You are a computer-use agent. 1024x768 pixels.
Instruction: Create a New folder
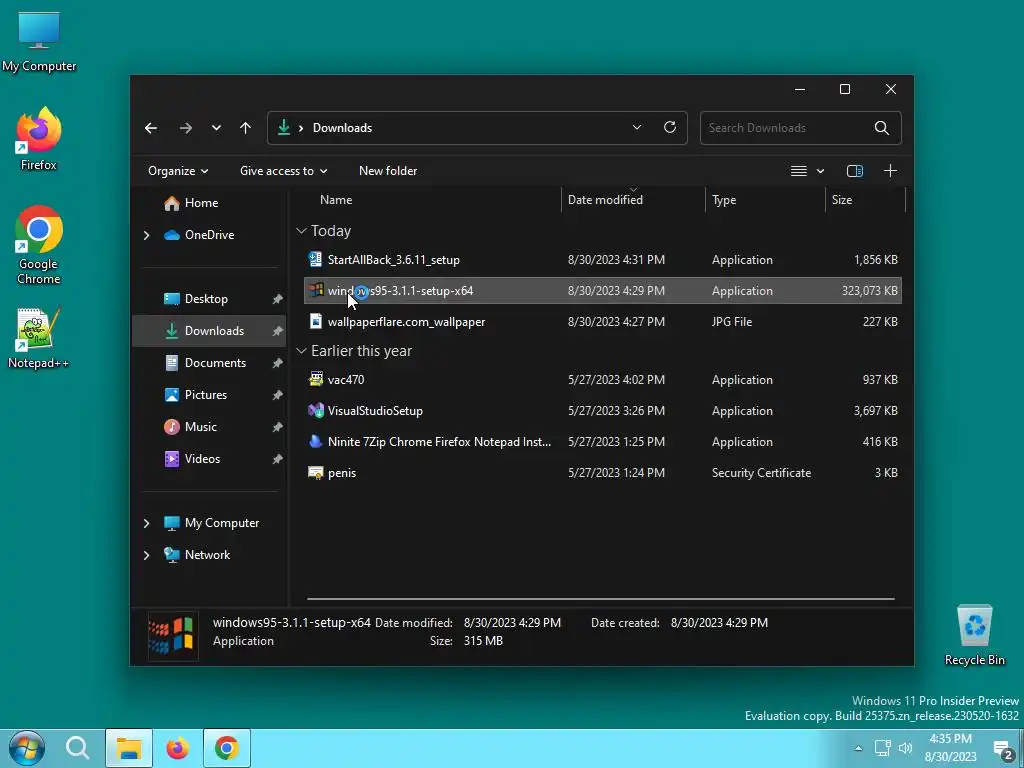(x=388, y=171)
